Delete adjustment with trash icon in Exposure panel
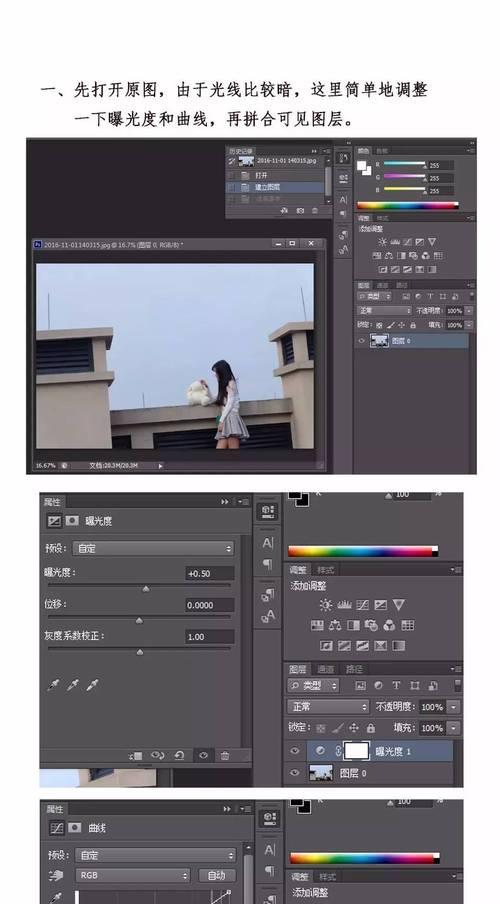Screen dimensions: 500x904 [225, 756]
